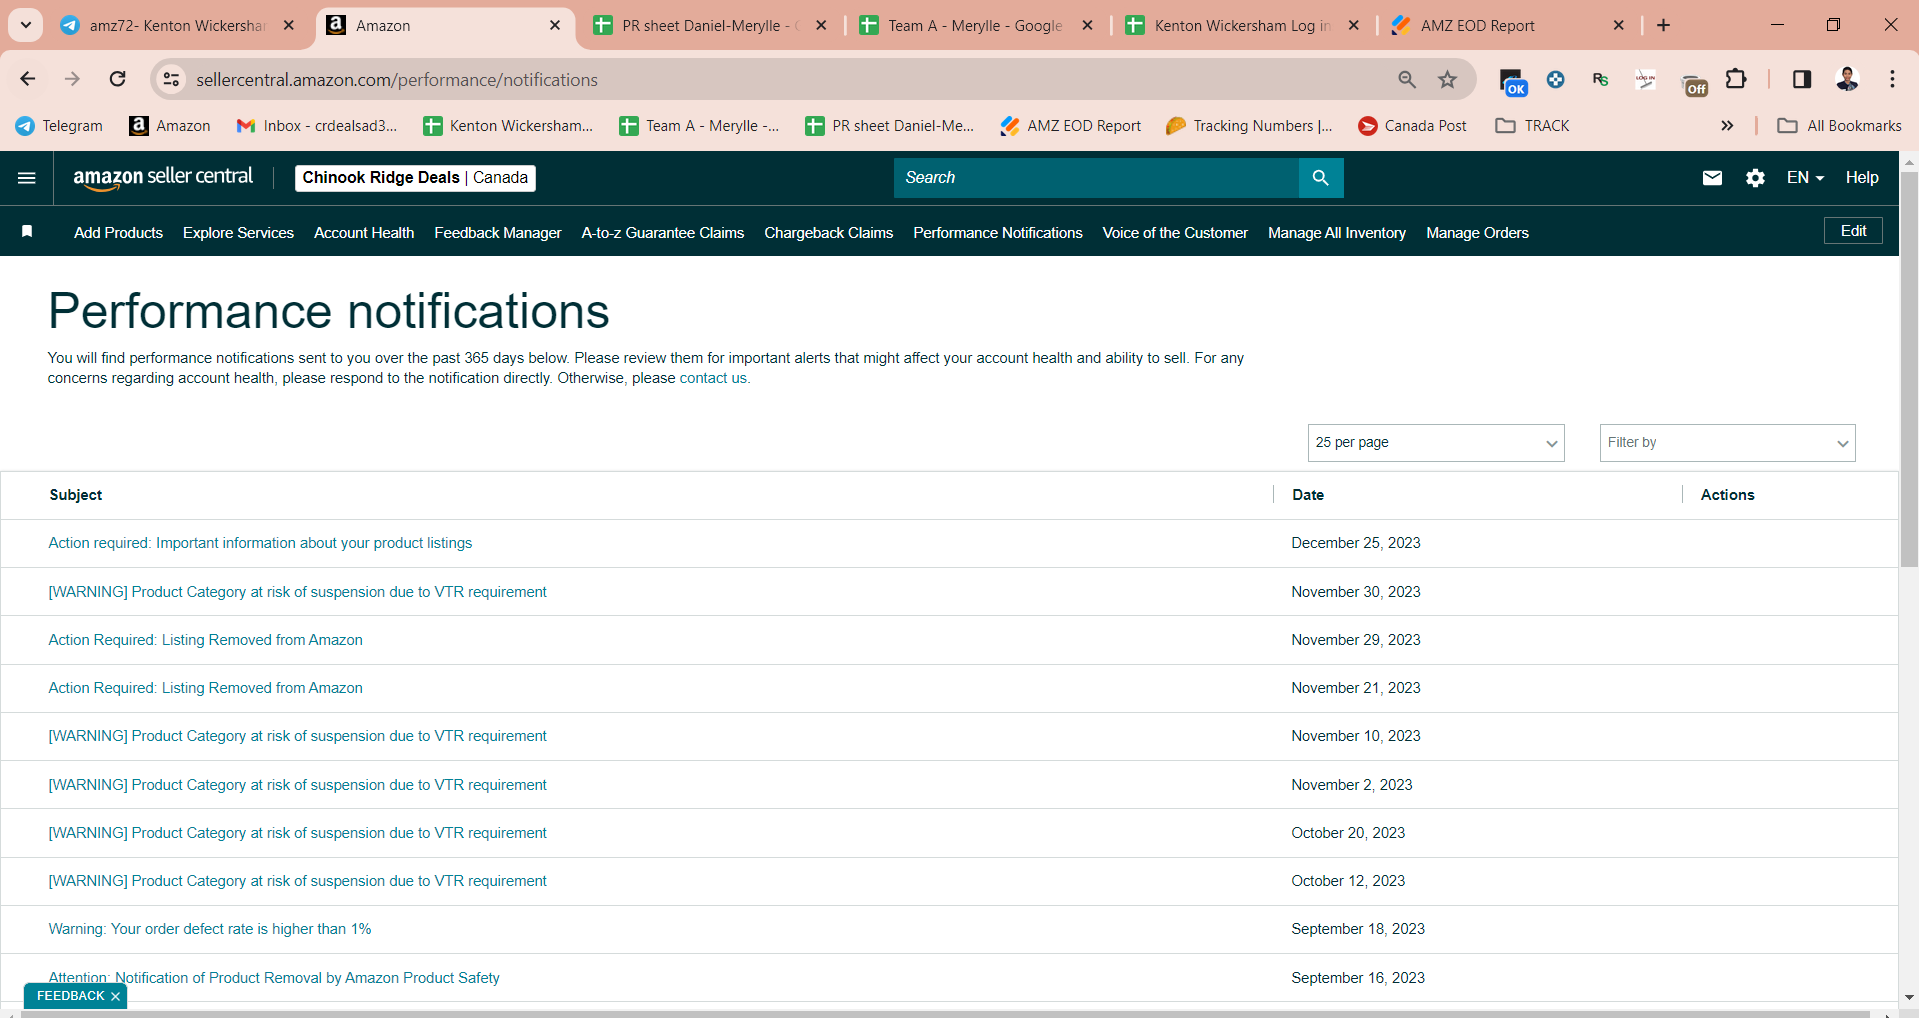Open Add Products in navigation bar

[x=118, y=233]
